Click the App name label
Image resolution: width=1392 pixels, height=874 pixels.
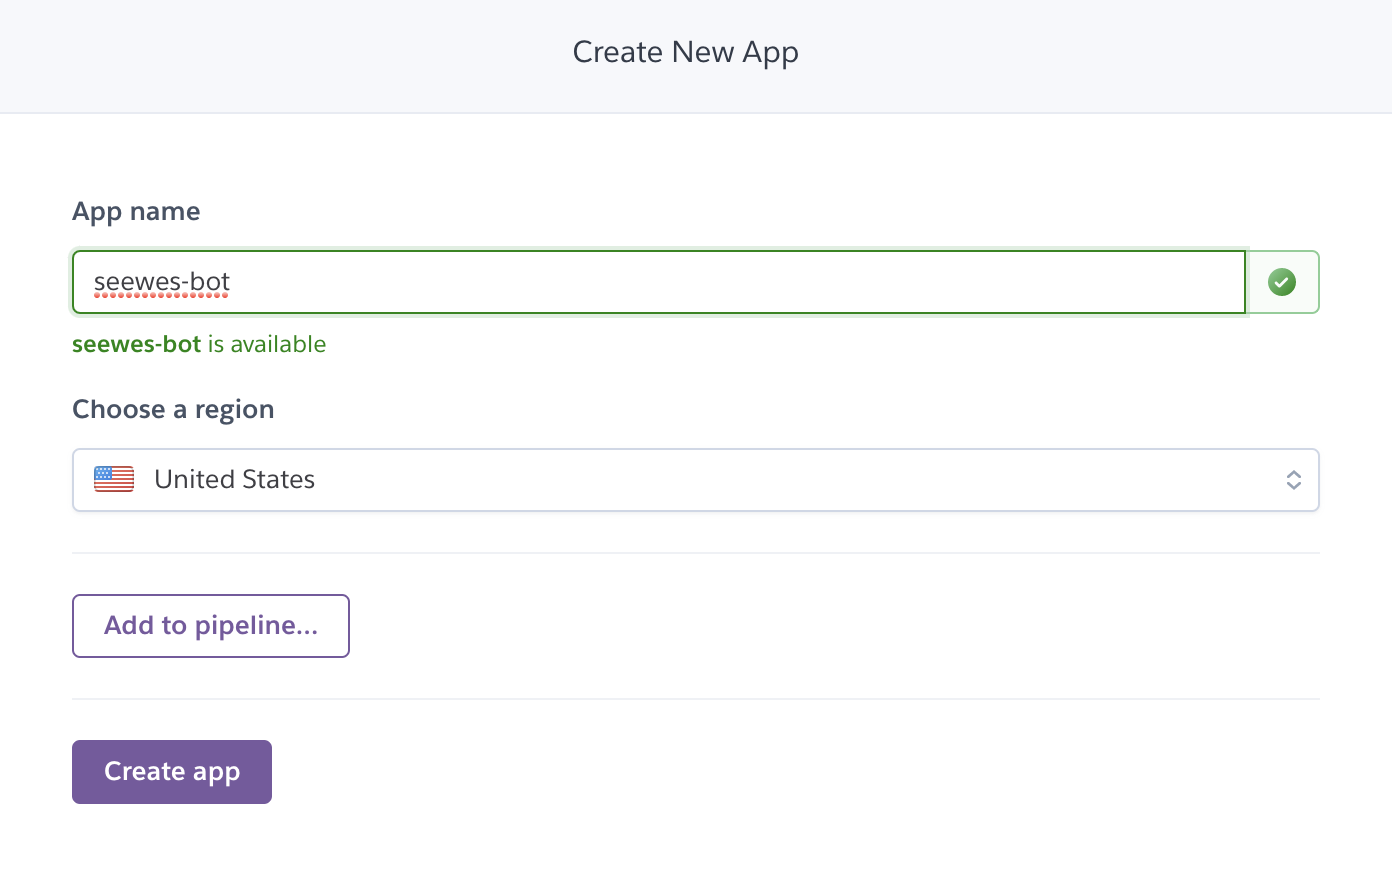(x=136, y=212)
